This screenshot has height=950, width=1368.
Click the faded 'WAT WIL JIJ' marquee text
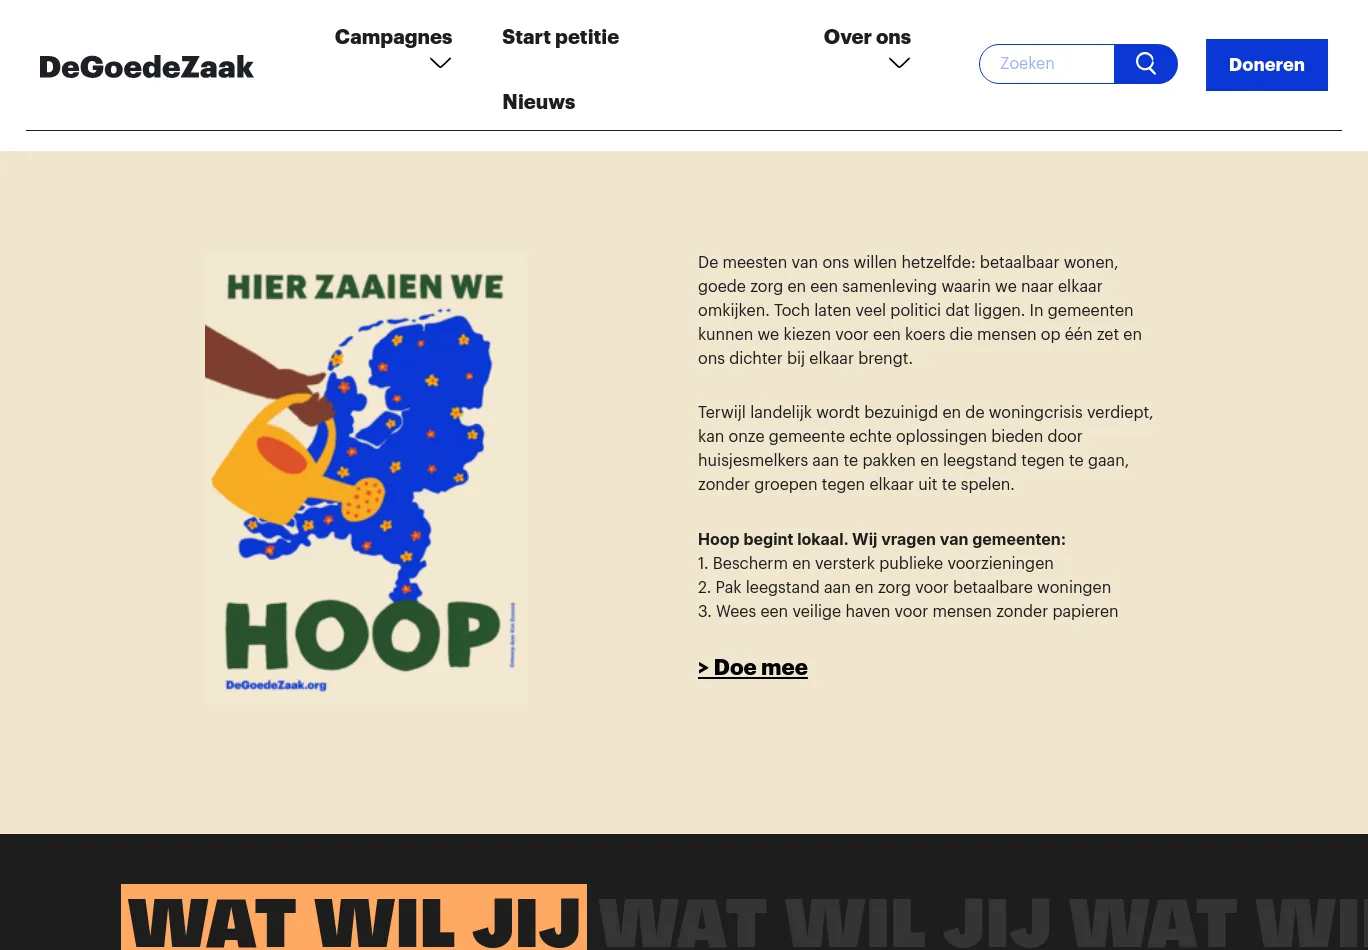825,922
